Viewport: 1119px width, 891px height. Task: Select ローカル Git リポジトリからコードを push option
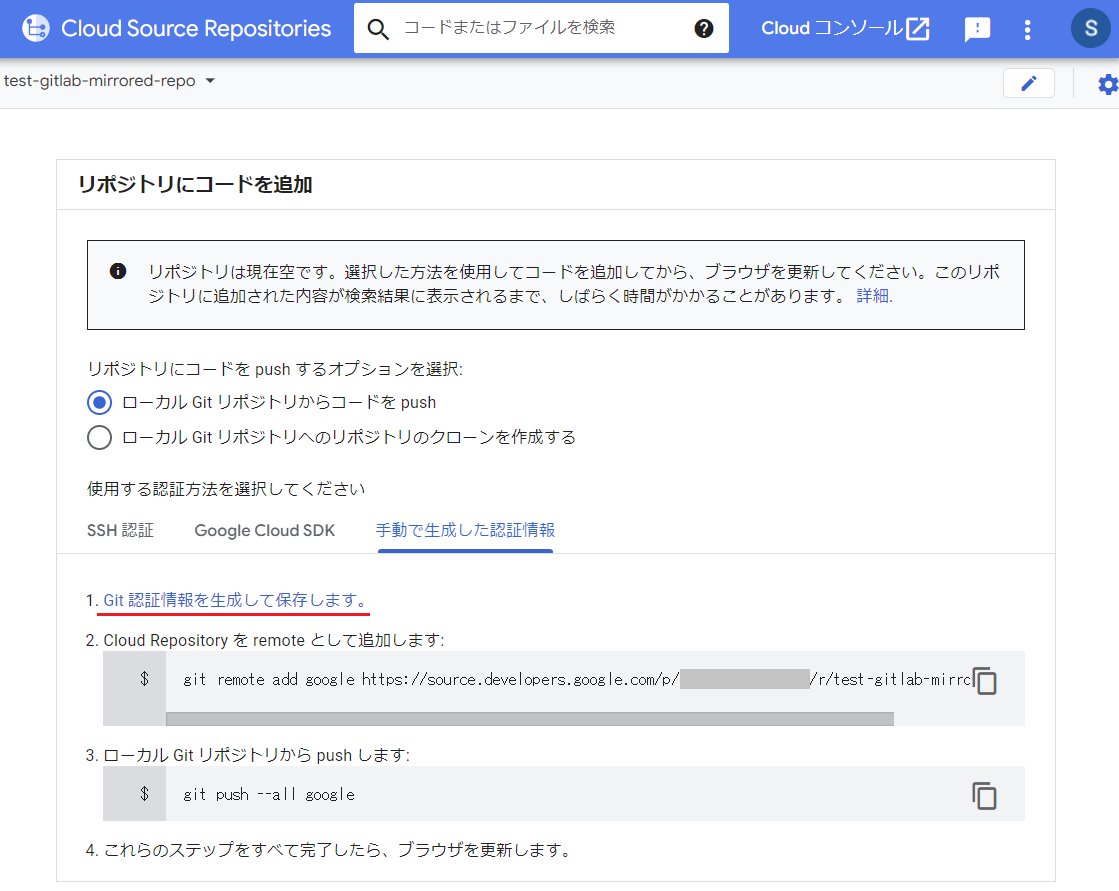tap(98, 402)
